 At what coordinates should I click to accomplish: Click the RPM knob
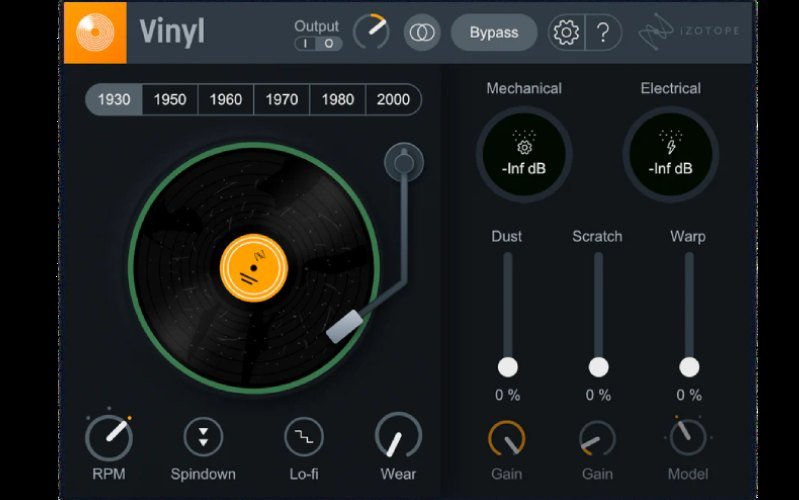coord(109,437)
